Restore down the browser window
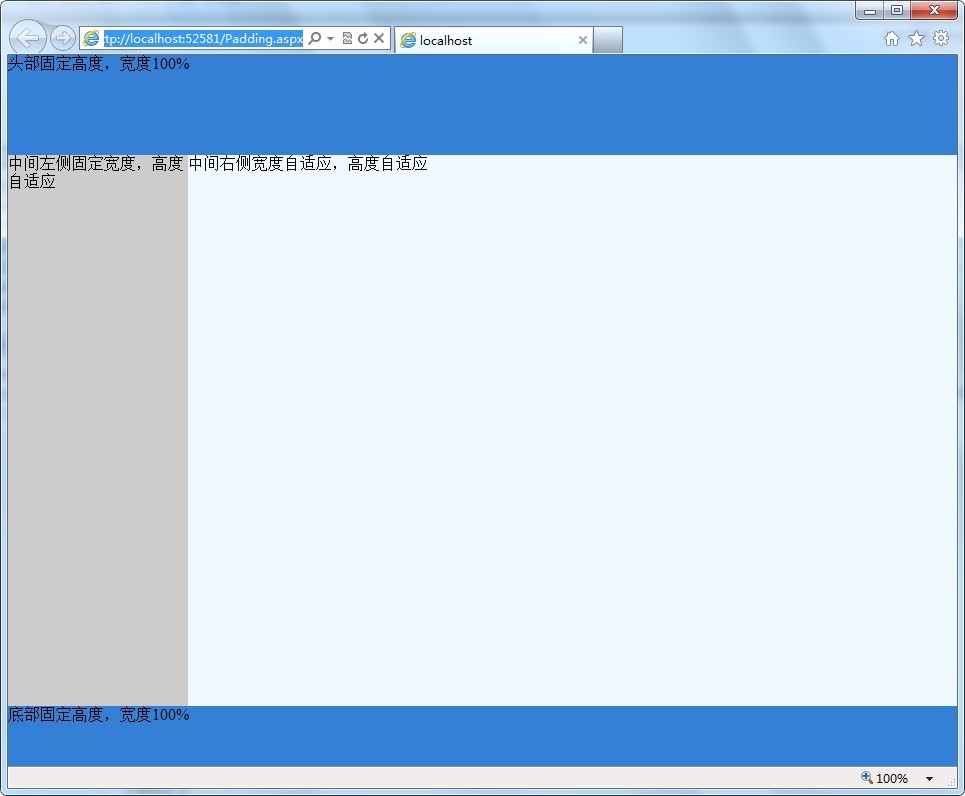 click(x=897, y=10)
